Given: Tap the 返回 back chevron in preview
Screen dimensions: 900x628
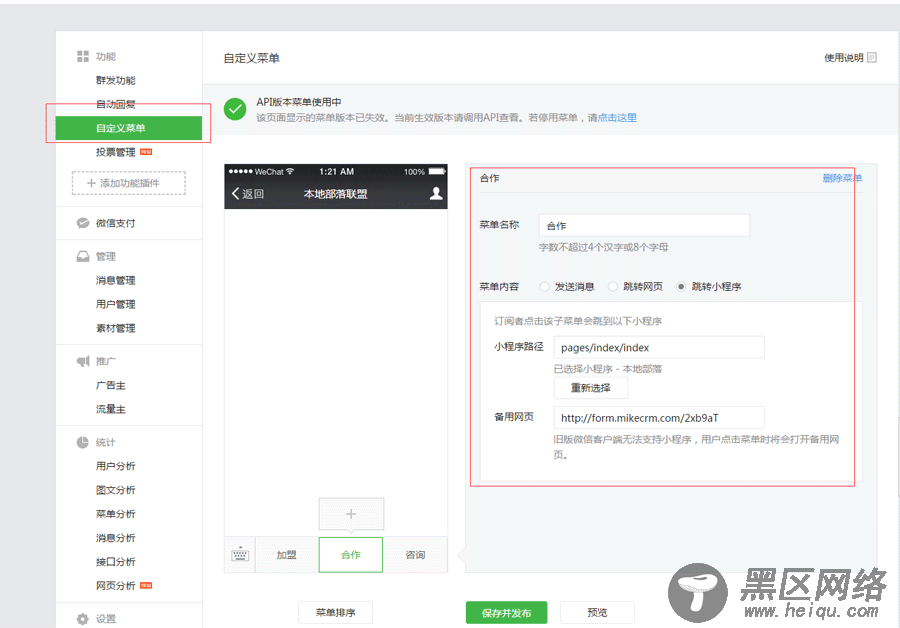Looking at the screenshot, I should tap(235, 193).
